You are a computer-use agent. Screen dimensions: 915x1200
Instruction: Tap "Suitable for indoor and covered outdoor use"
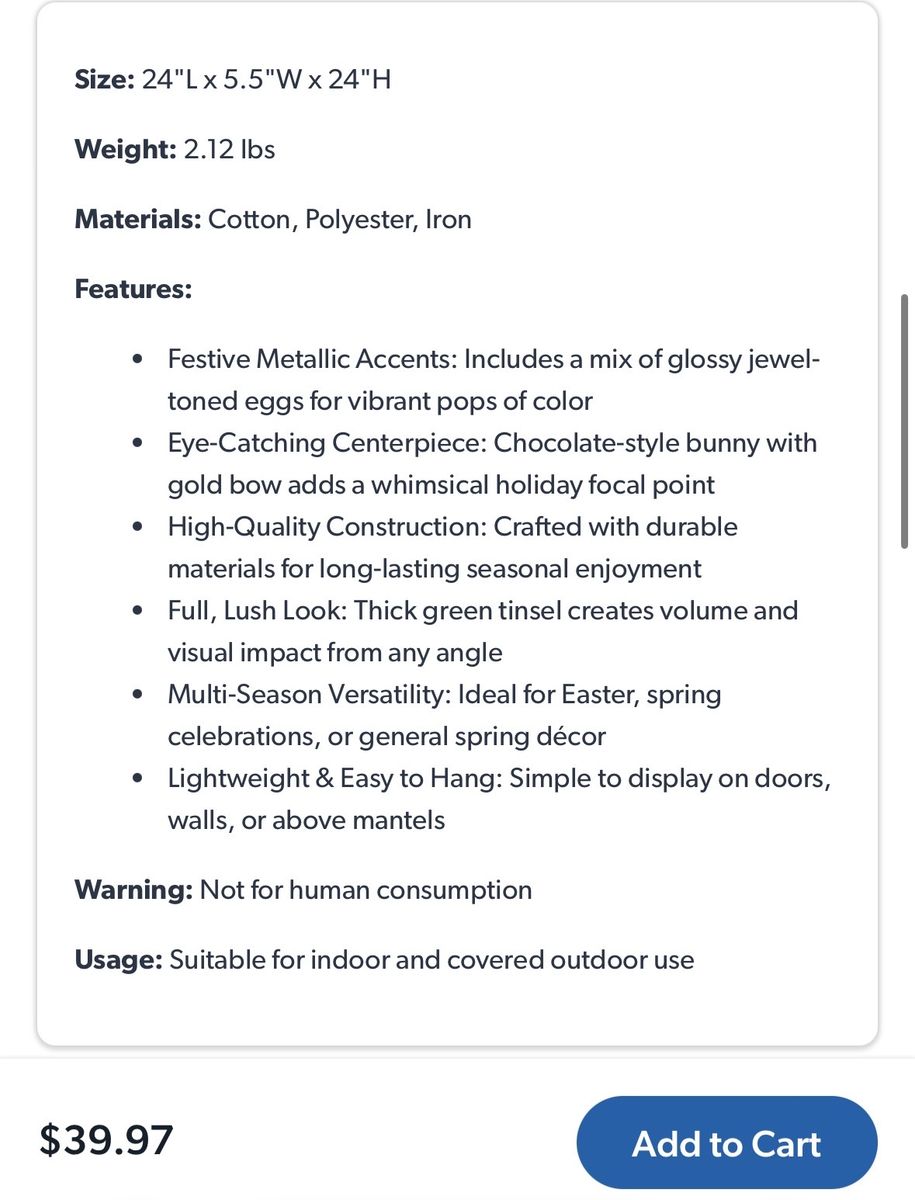coord(432,960)
